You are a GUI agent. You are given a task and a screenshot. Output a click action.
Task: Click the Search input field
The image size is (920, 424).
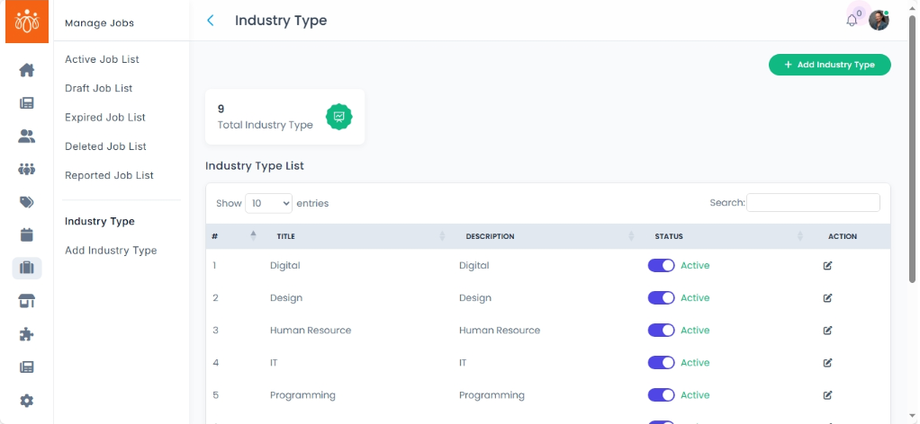coord(813,203)
